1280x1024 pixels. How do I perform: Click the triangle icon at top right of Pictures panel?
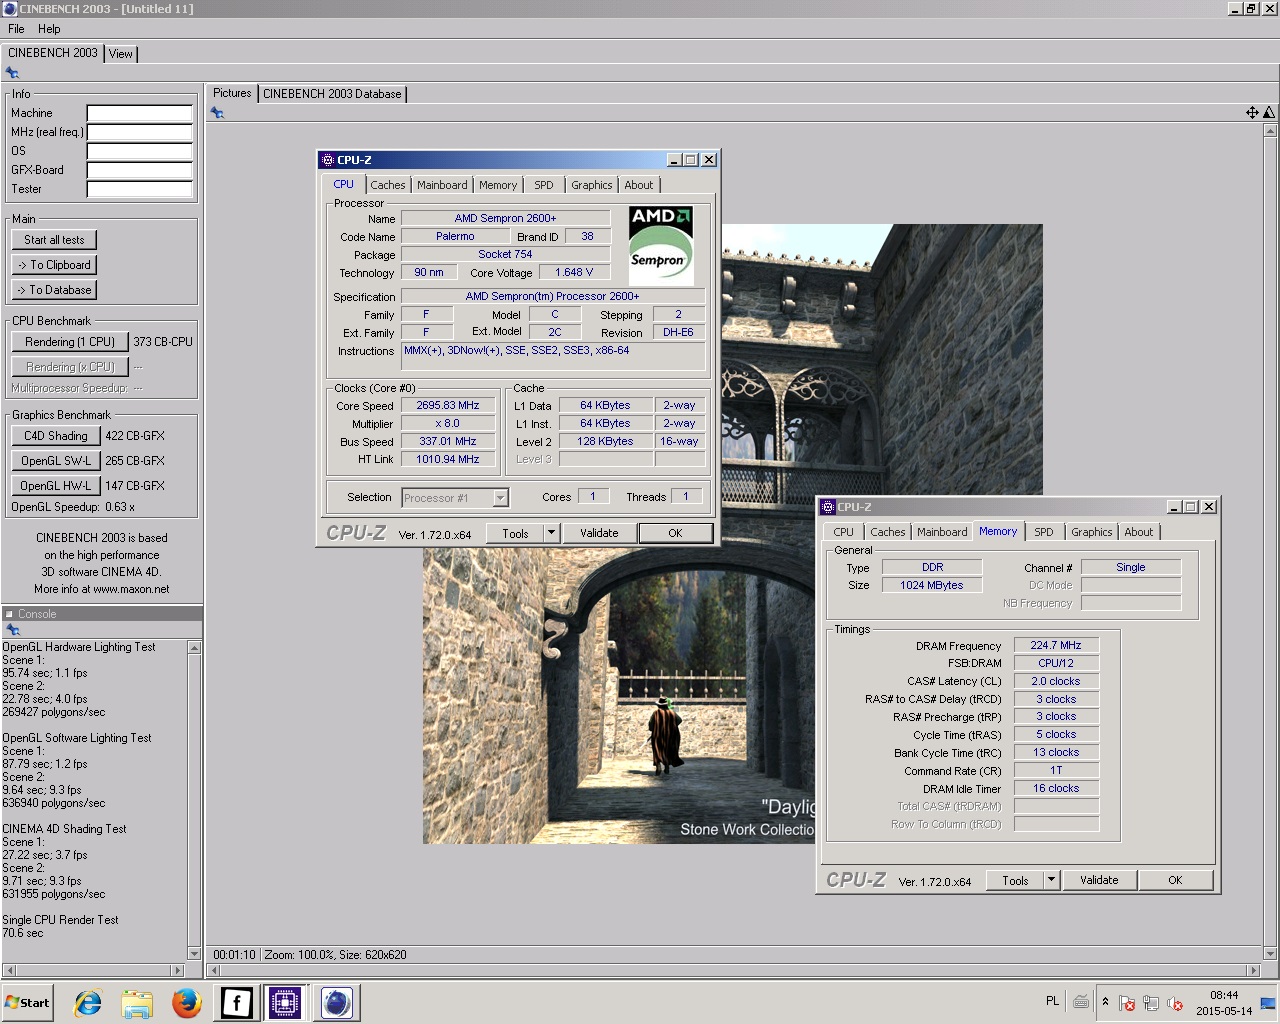tap(1269, 113)
